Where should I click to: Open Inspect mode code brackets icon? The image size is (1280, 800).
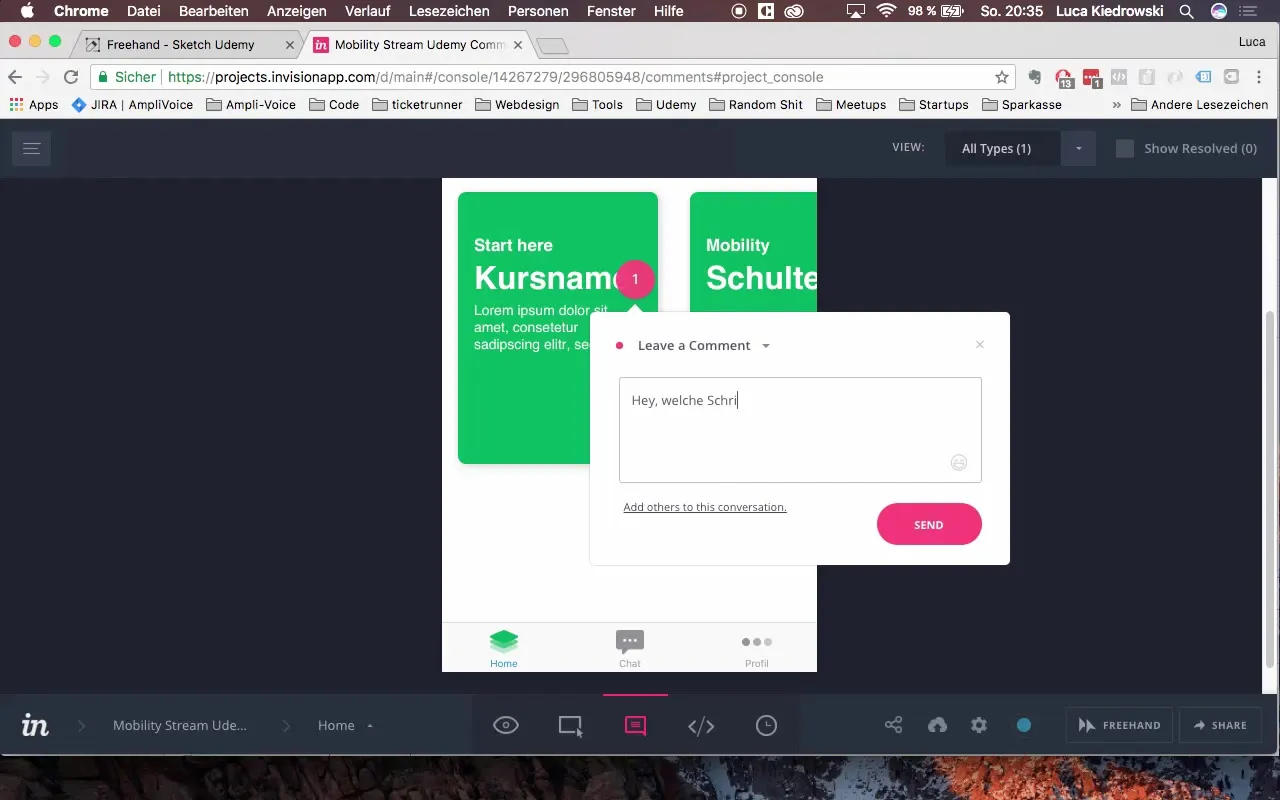(701, 726)
